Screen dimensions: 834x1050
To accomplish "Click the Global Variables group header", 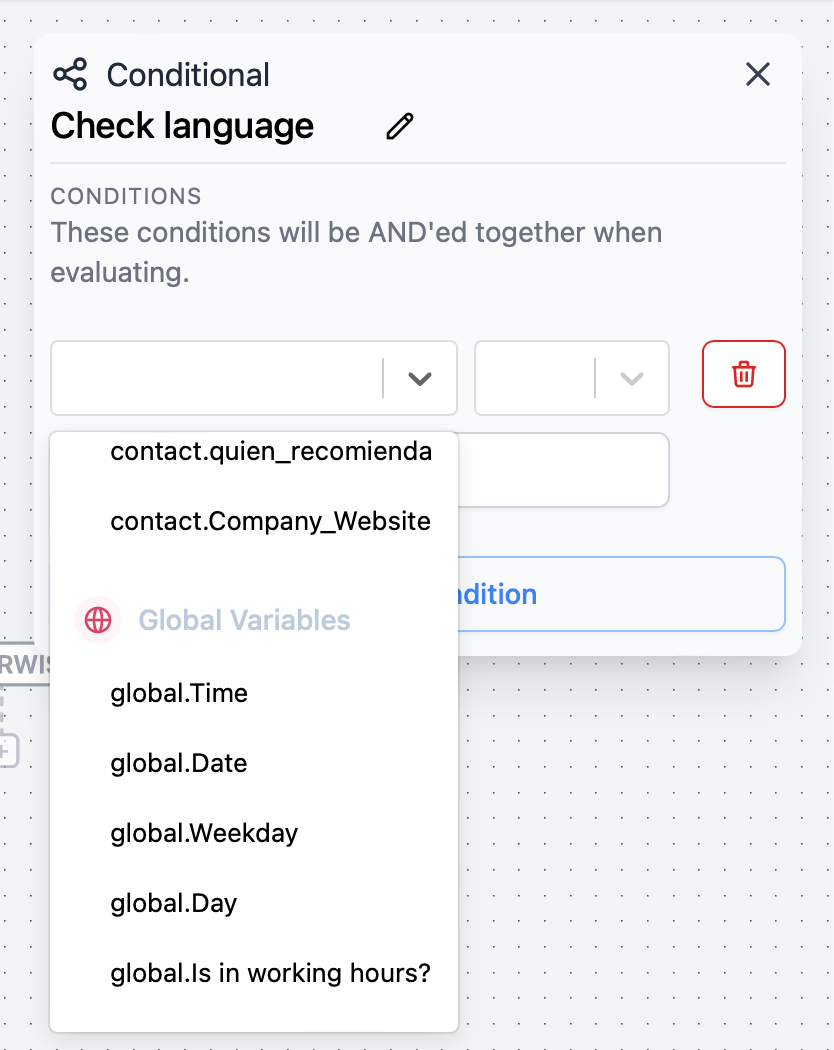I will 244,620.
